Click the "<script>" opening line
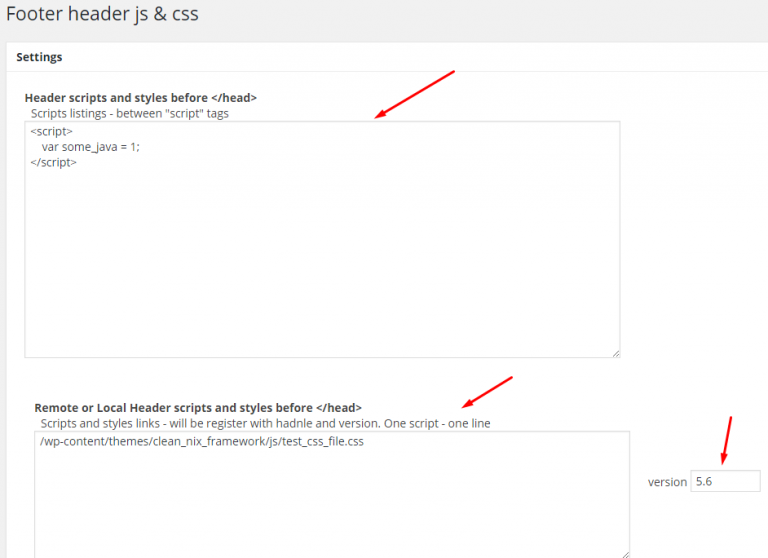The height and width of the screenshot is (558, 768). coord(51,131)
